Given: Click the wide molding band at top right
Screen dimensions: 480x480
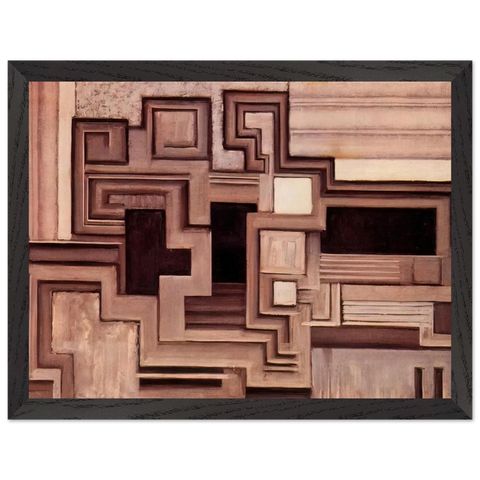Looking at the screenshot, I should 370,119.
